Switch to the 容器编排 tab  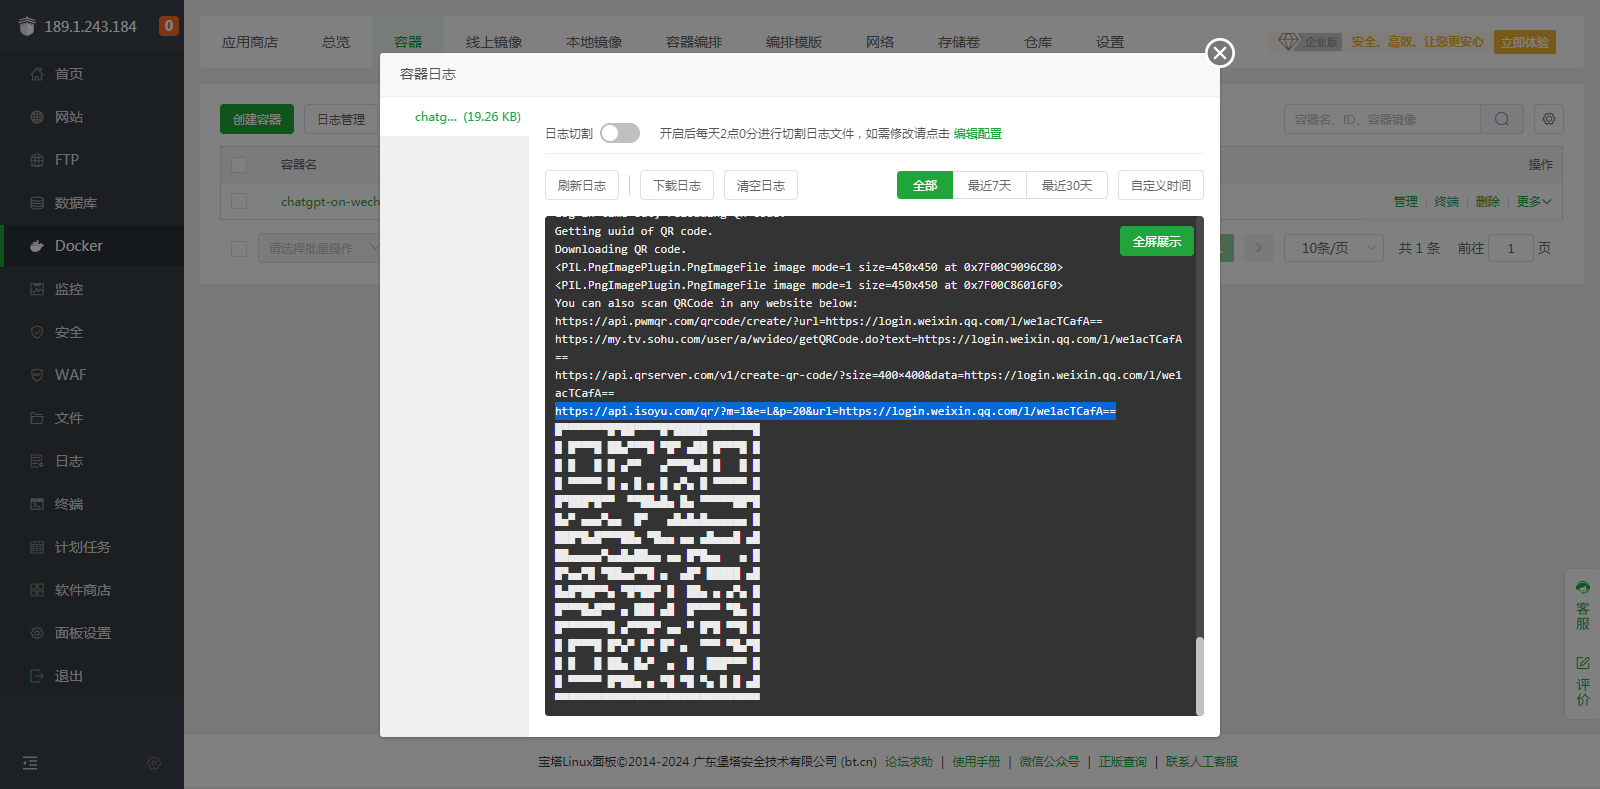[694, 42]
